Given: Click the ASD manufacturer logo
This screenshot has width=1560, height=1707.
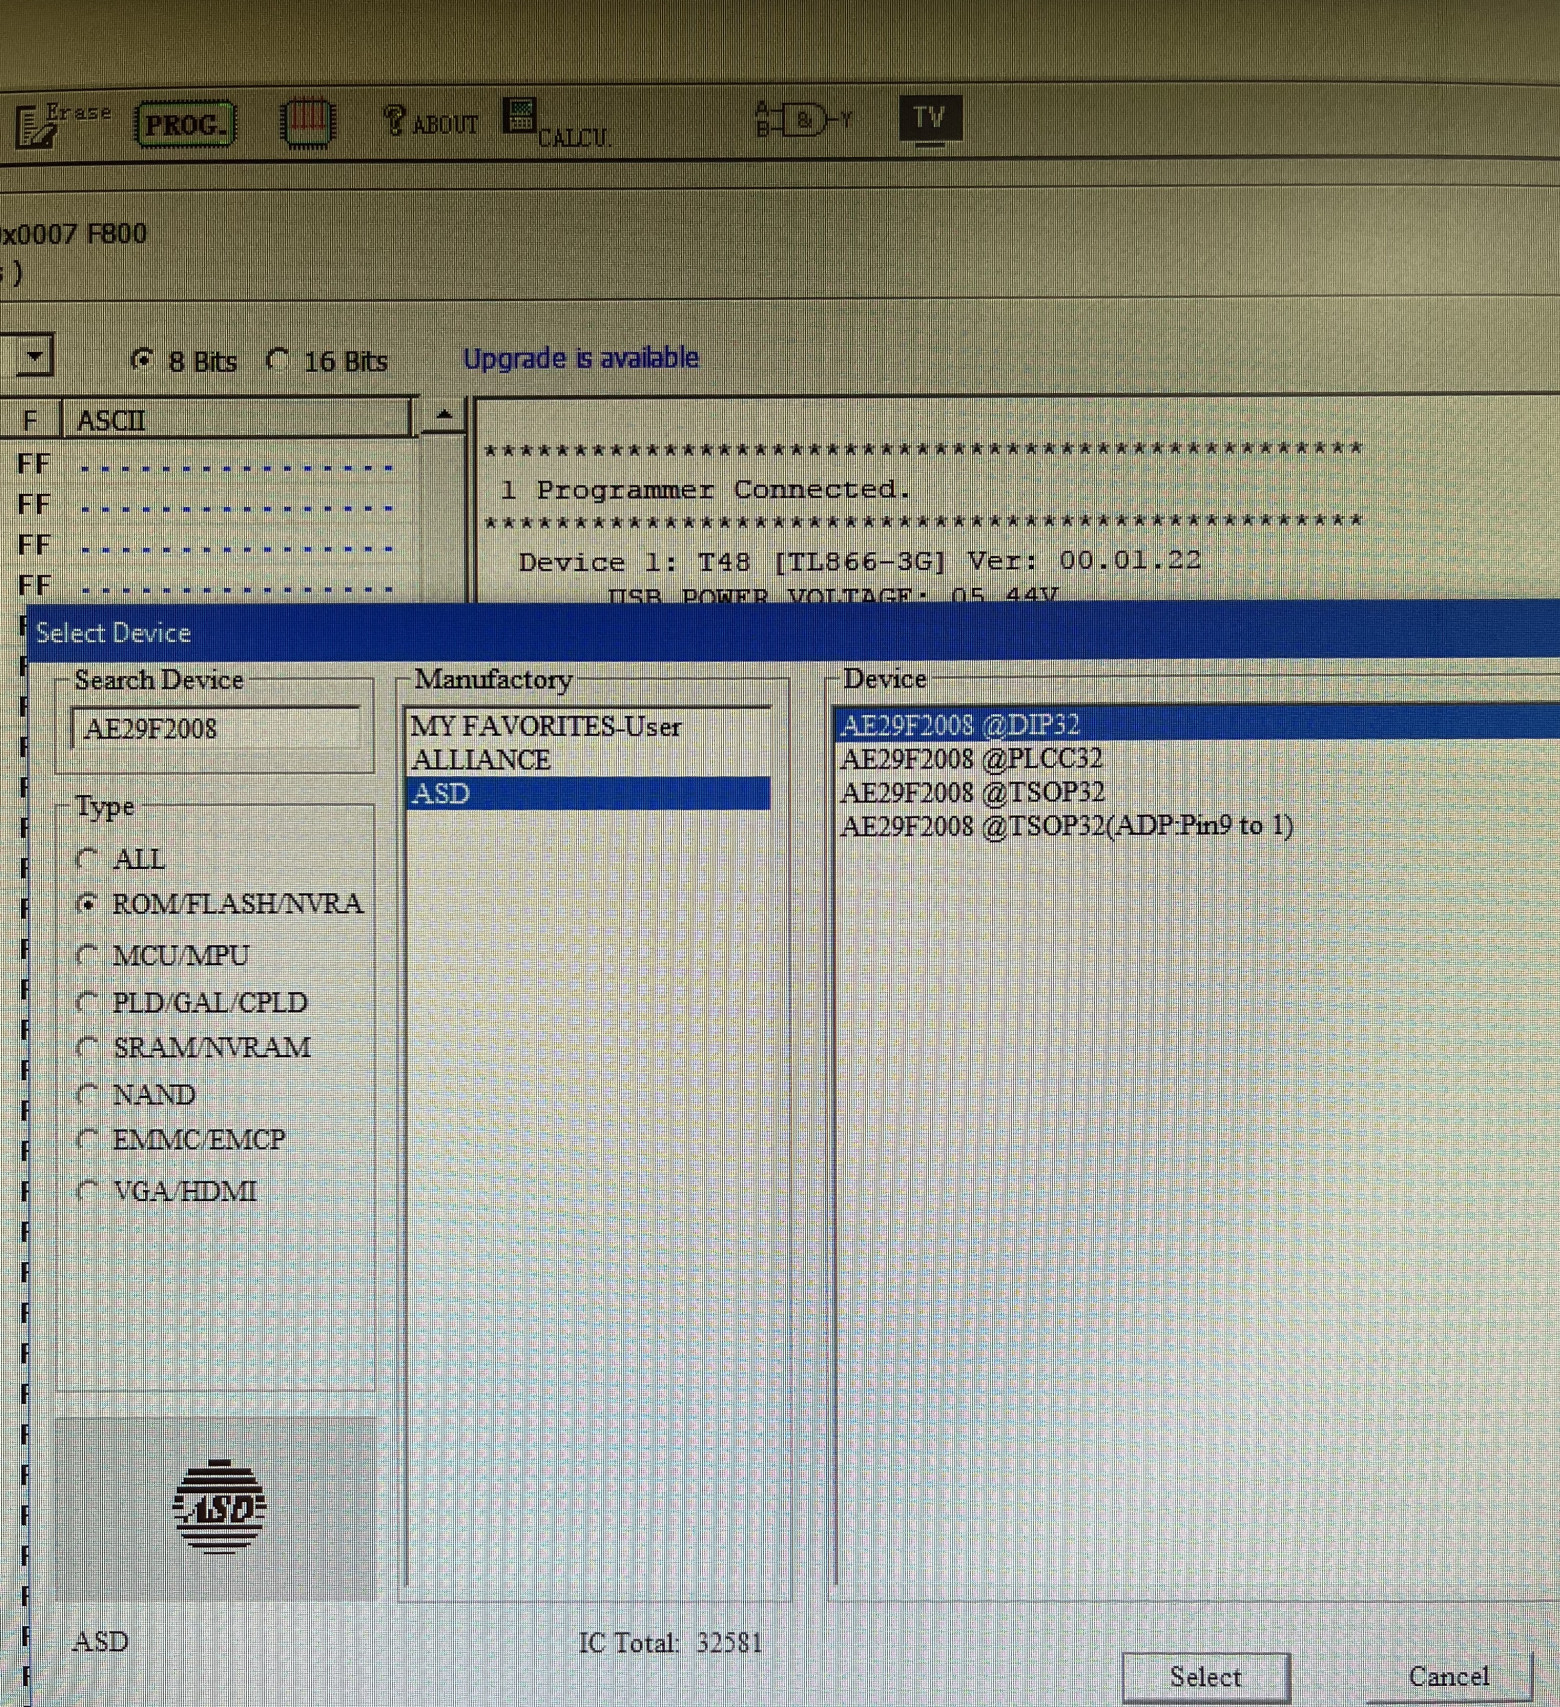Looking at the screenshot, I should (219, 1506).
